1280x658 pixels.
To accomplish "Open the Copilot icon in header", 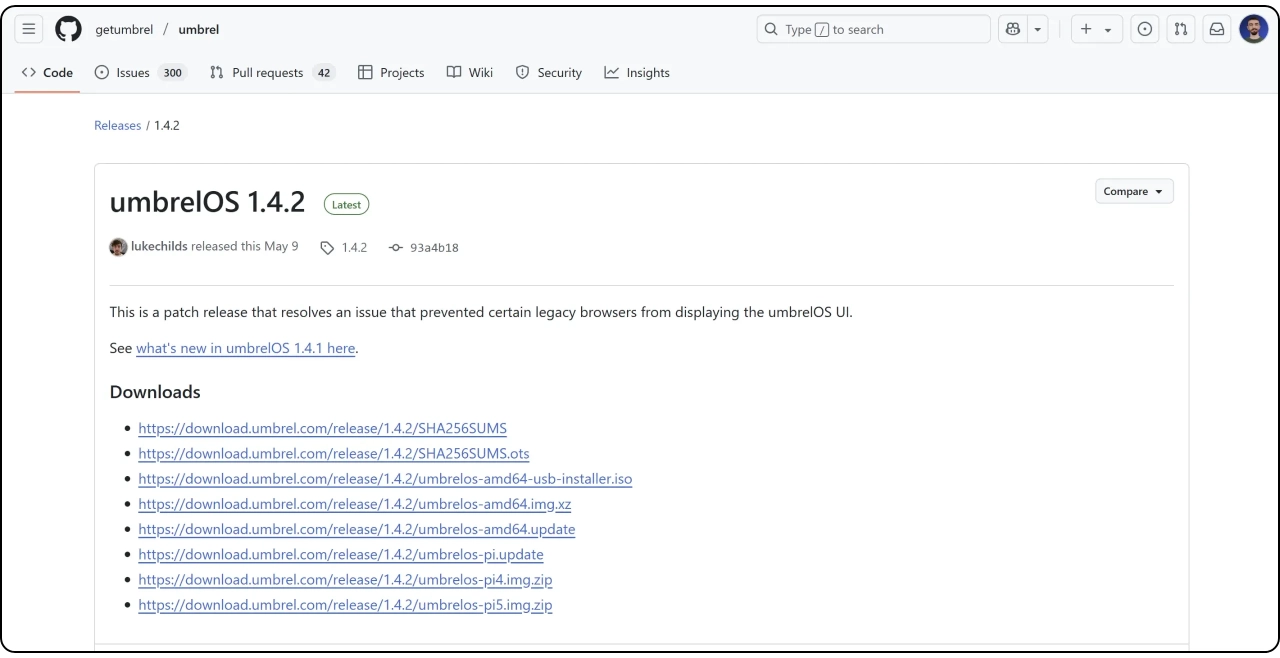I will (1013, 29).
